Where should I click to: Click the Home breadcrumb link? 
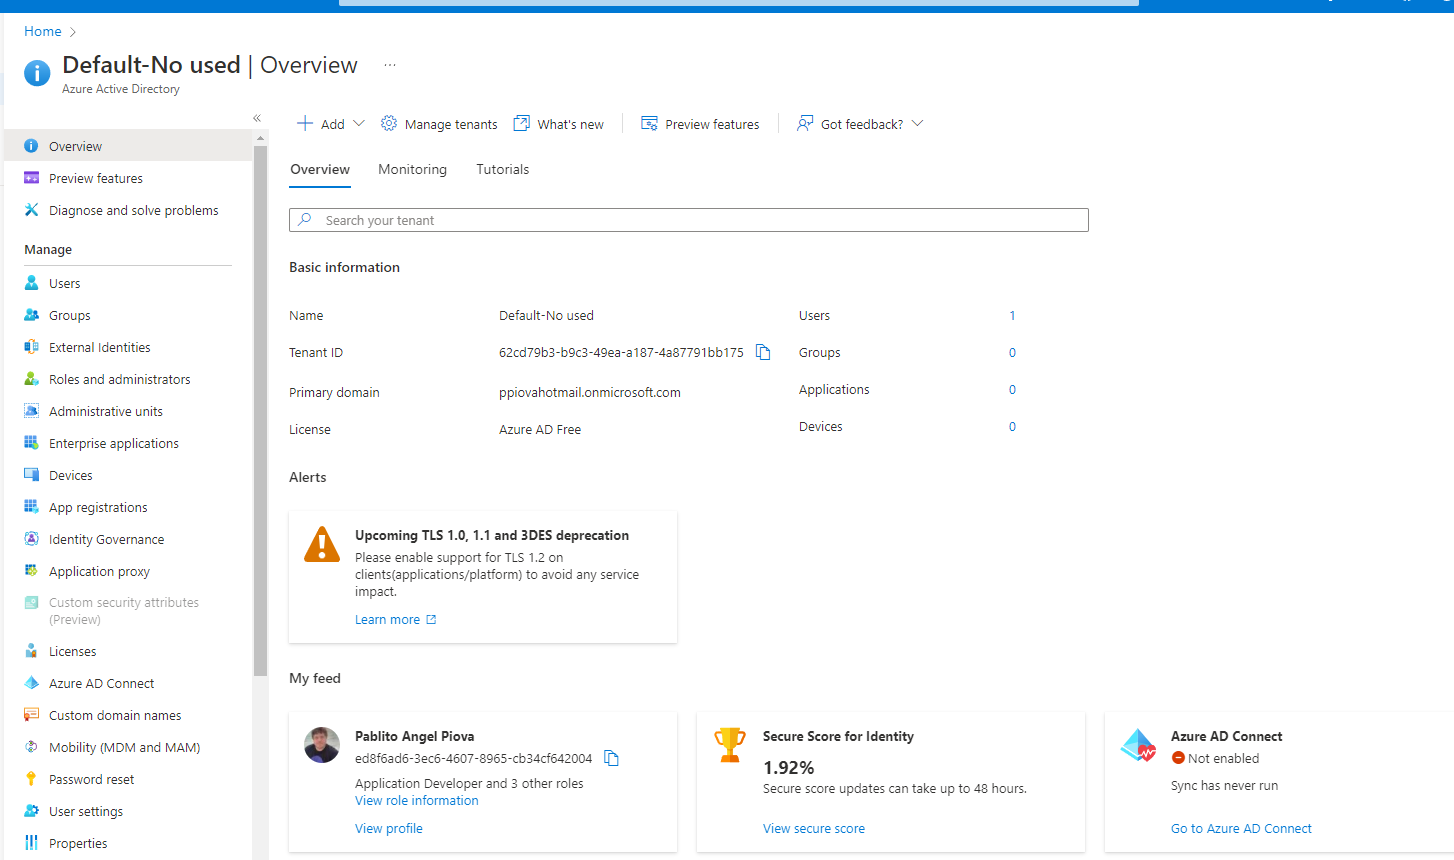[x=43, y=31]
